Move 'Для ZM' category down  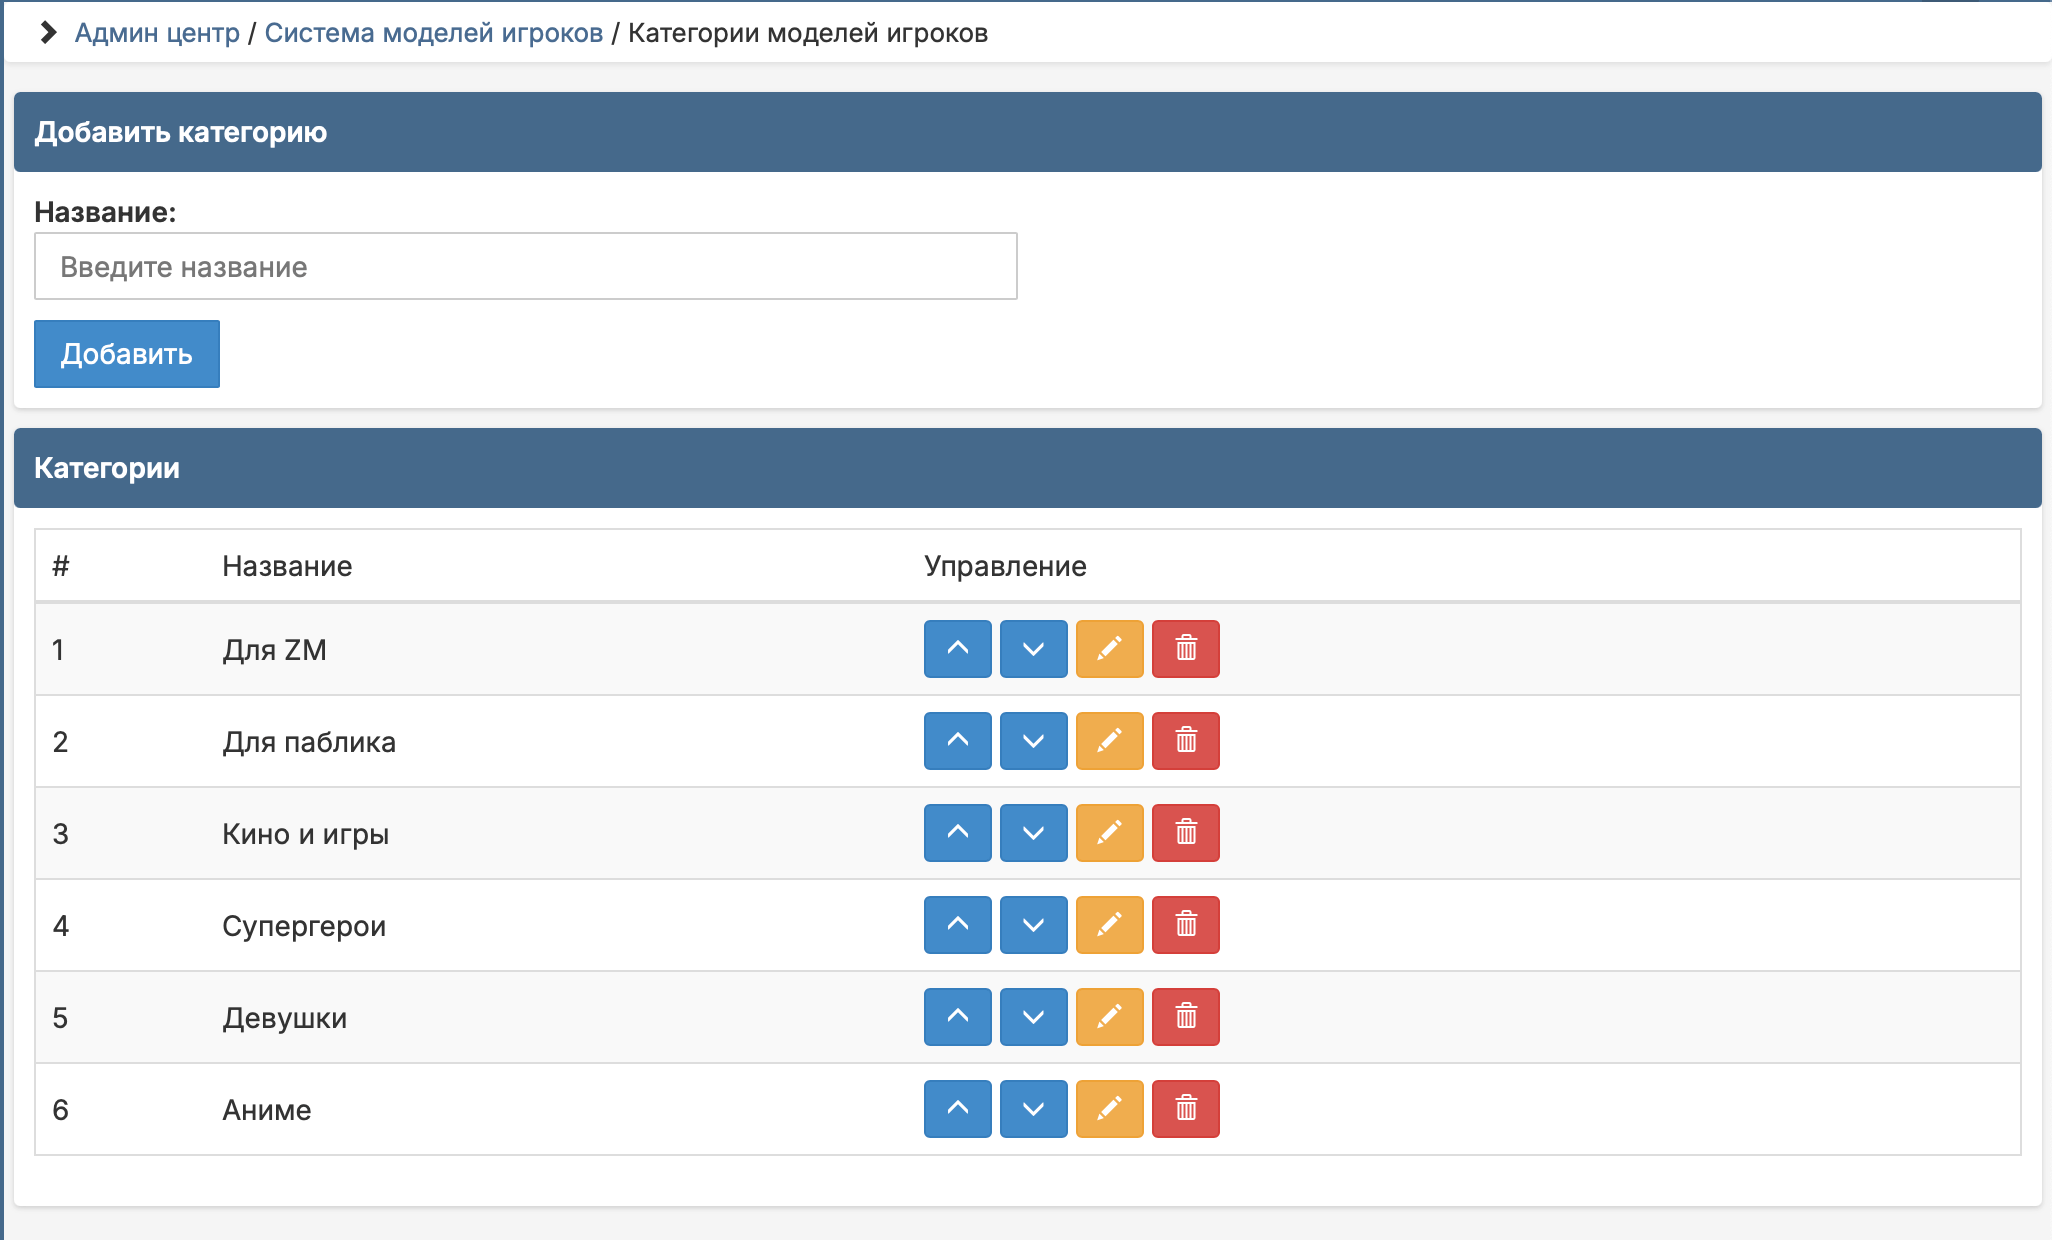click(x=1033, y=649)
